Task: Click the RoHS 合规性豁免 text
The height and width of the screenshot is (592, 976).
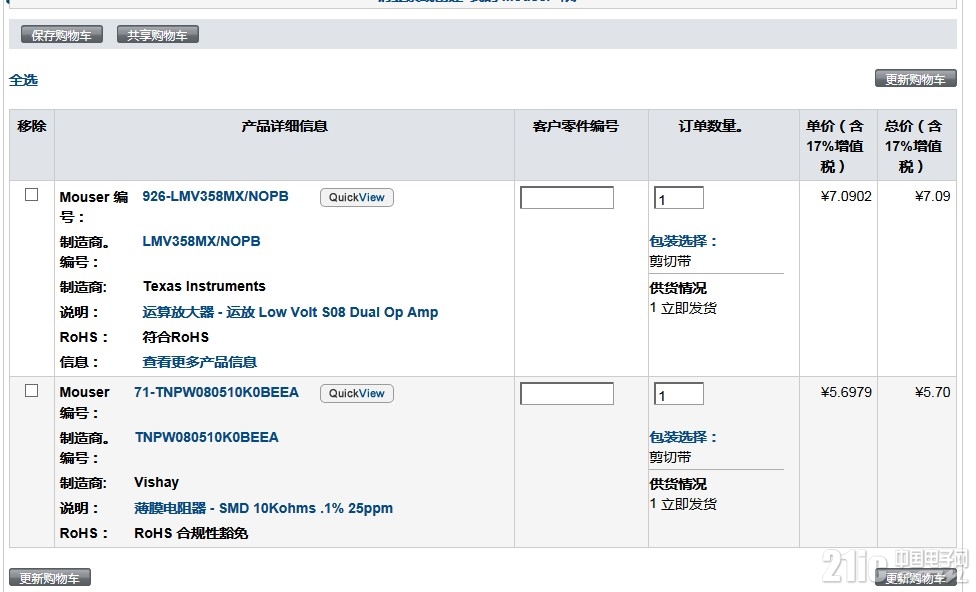Action: pyautogui.click(x=191, y=533)
